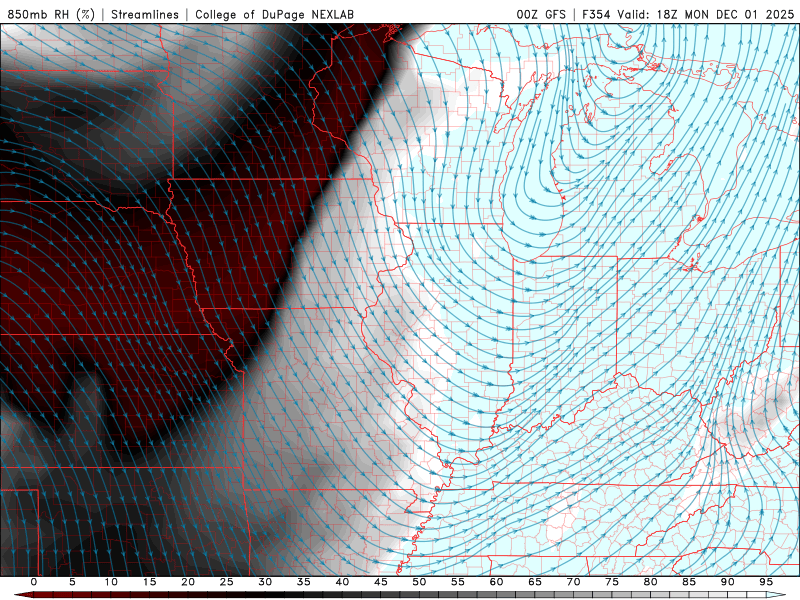This screenshot has height=600, width=800.
Task: Click the "00Z GFS" model run label
Action: coord(541,14)
